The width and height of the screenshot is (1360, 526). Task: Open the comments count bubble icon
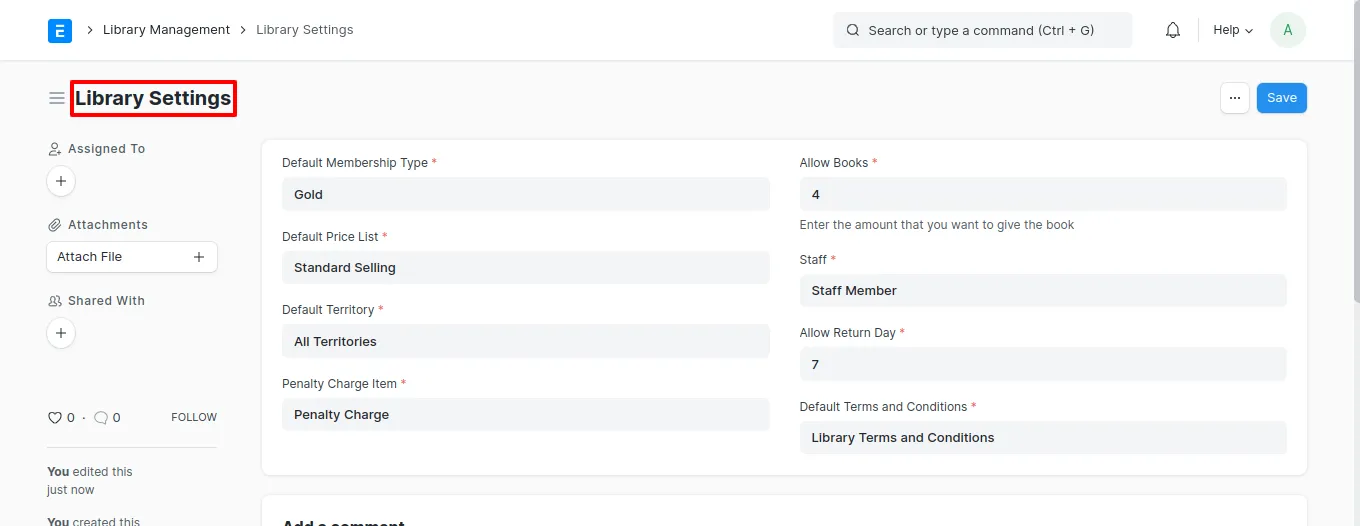coord(101,418)
